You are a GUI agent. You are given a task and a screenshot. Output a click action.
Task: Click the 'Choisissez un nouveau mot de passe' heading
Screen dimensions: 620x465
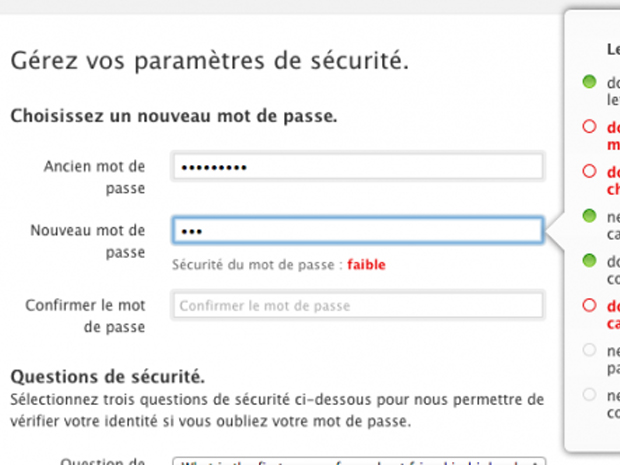pyautogui.click(x=173, y=116)
